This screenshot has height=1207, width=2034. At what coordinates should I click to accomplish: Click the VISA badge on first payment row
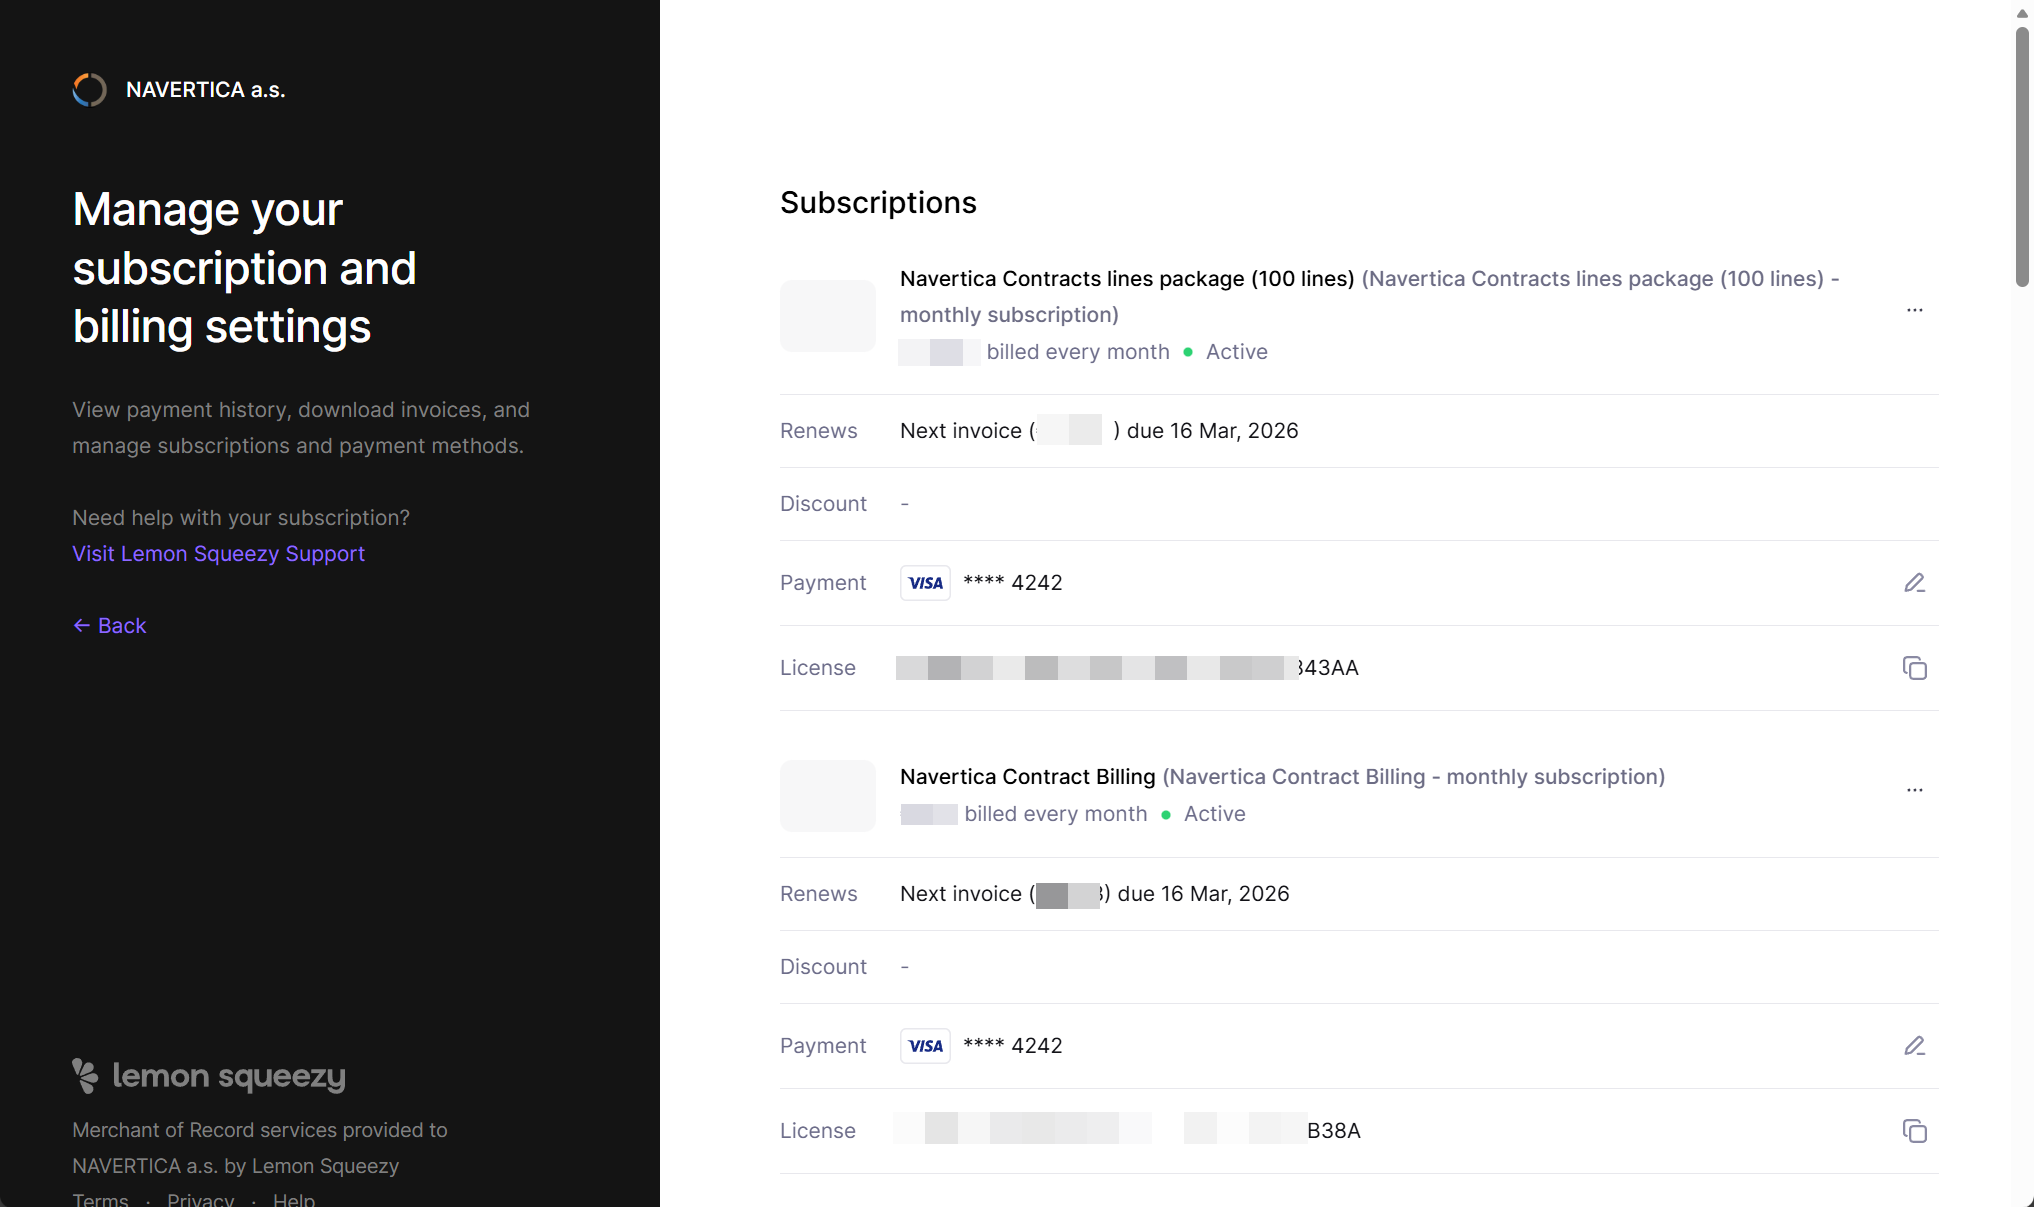pos(924,582)
